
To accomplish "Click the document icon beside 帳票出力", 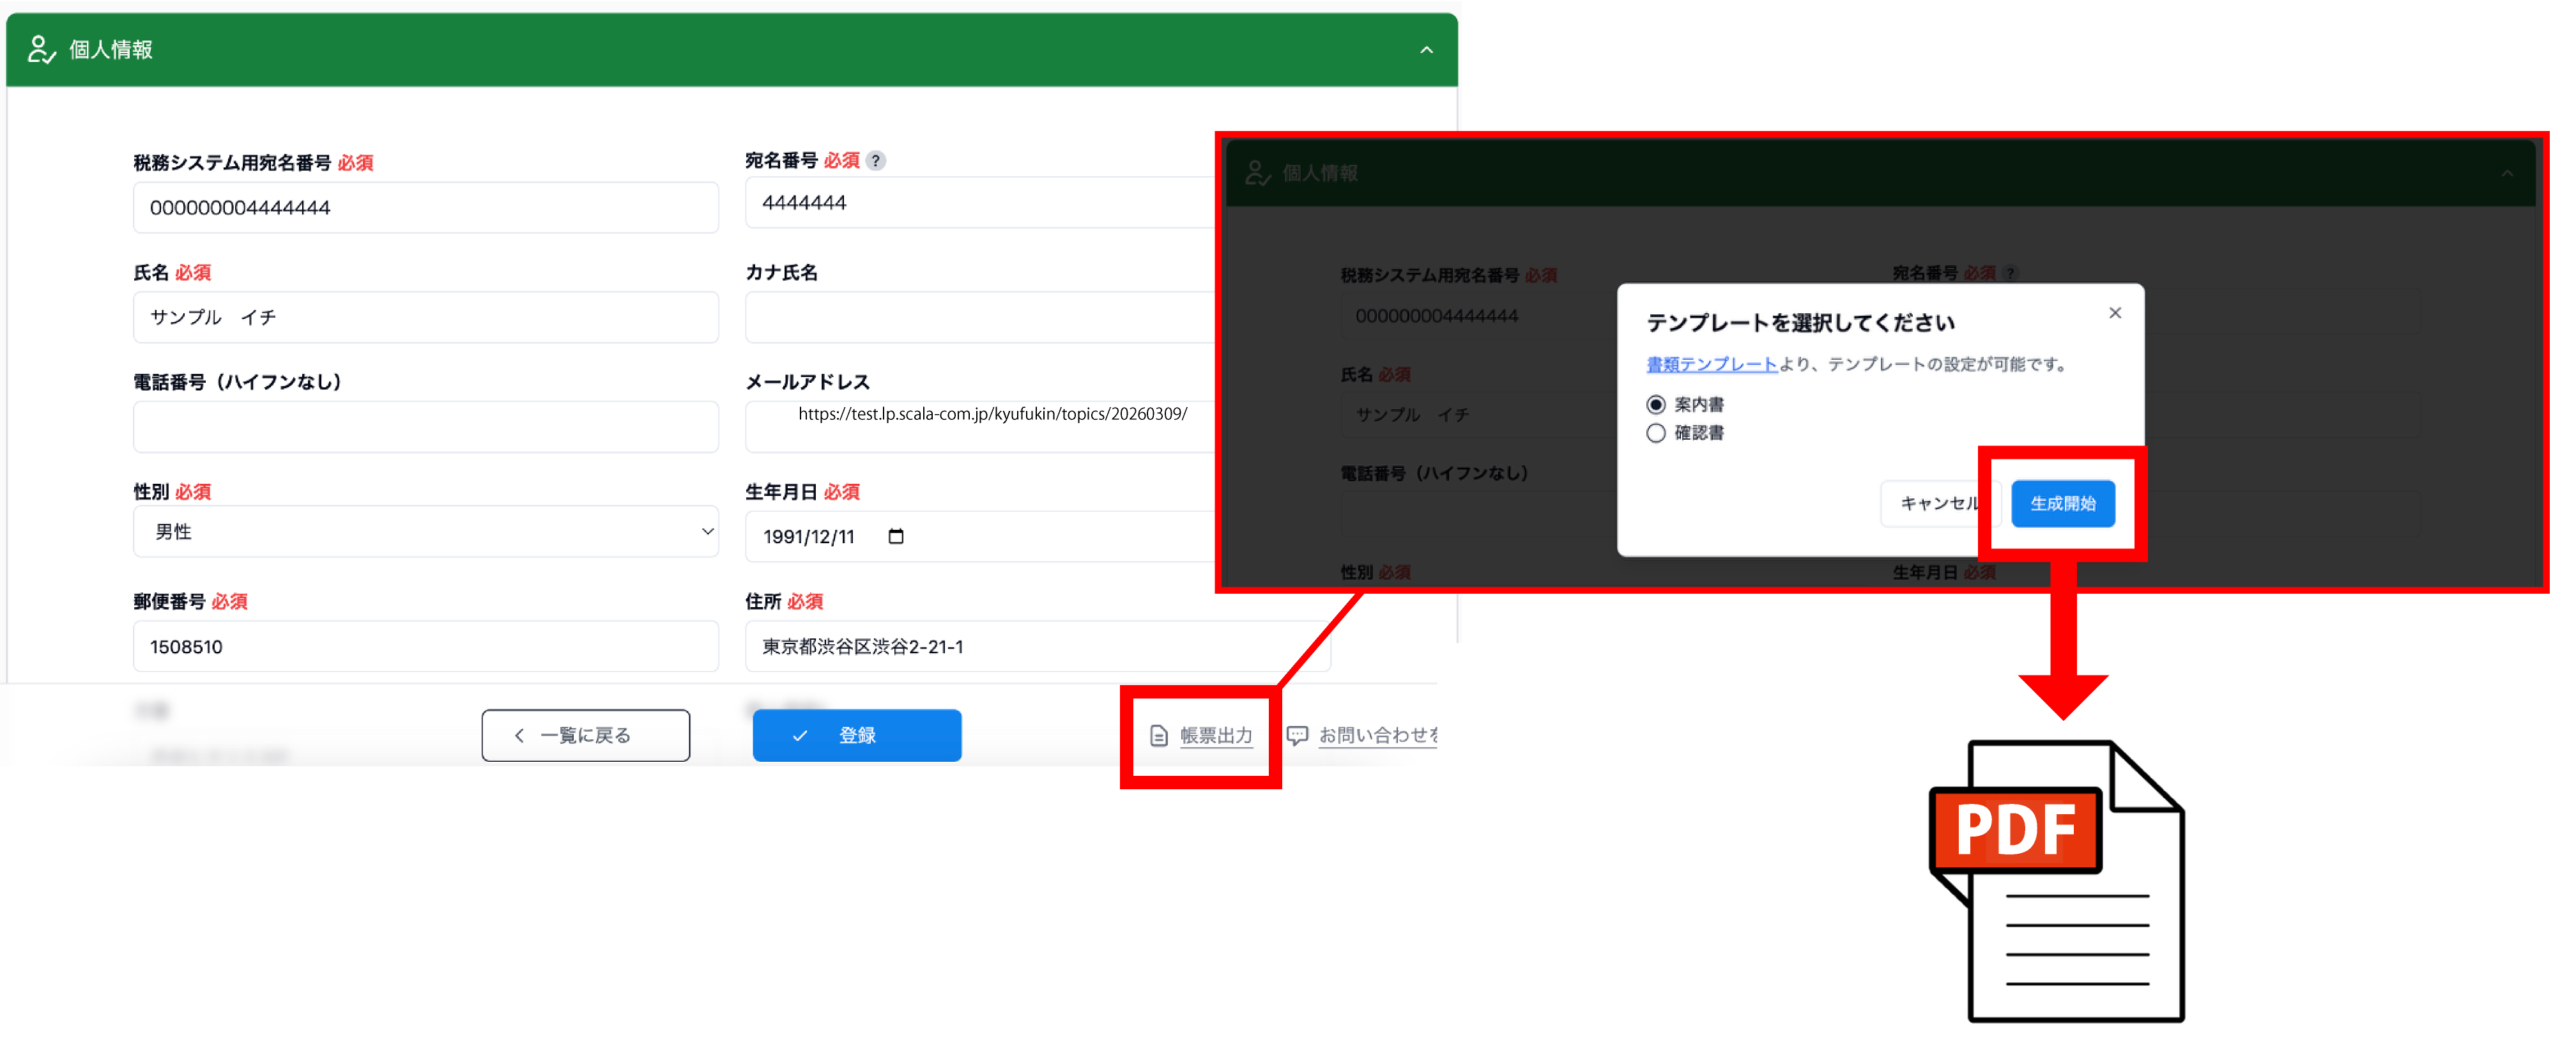I will (1158, 734).
